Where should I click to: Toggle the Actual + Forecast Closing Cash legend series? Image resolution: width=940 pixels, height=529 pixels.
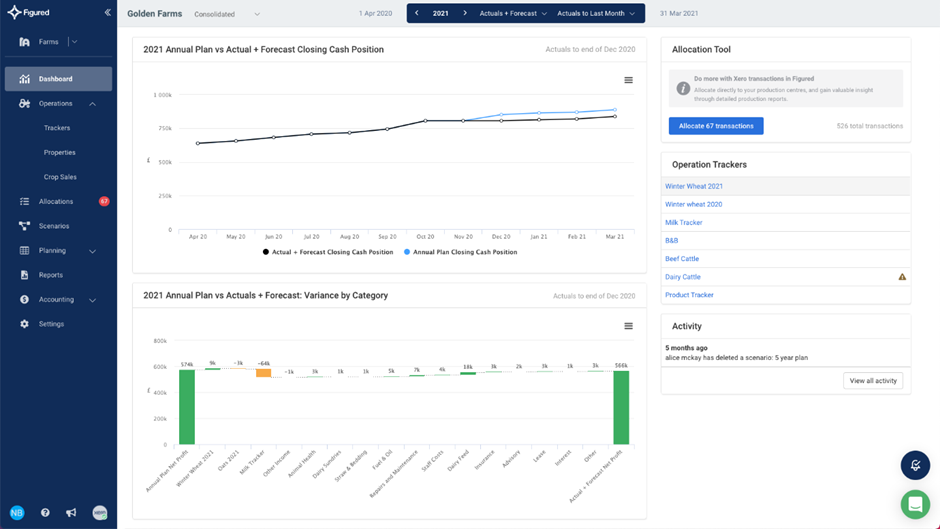coord(328,252)
